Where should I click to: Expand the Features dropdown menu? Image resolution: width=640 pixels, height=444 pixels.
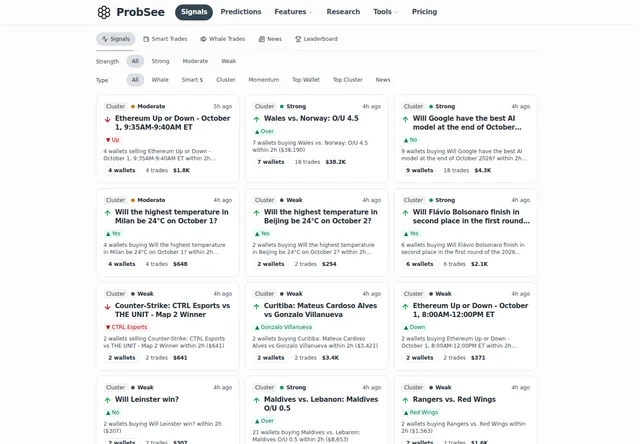pos(293,12)
